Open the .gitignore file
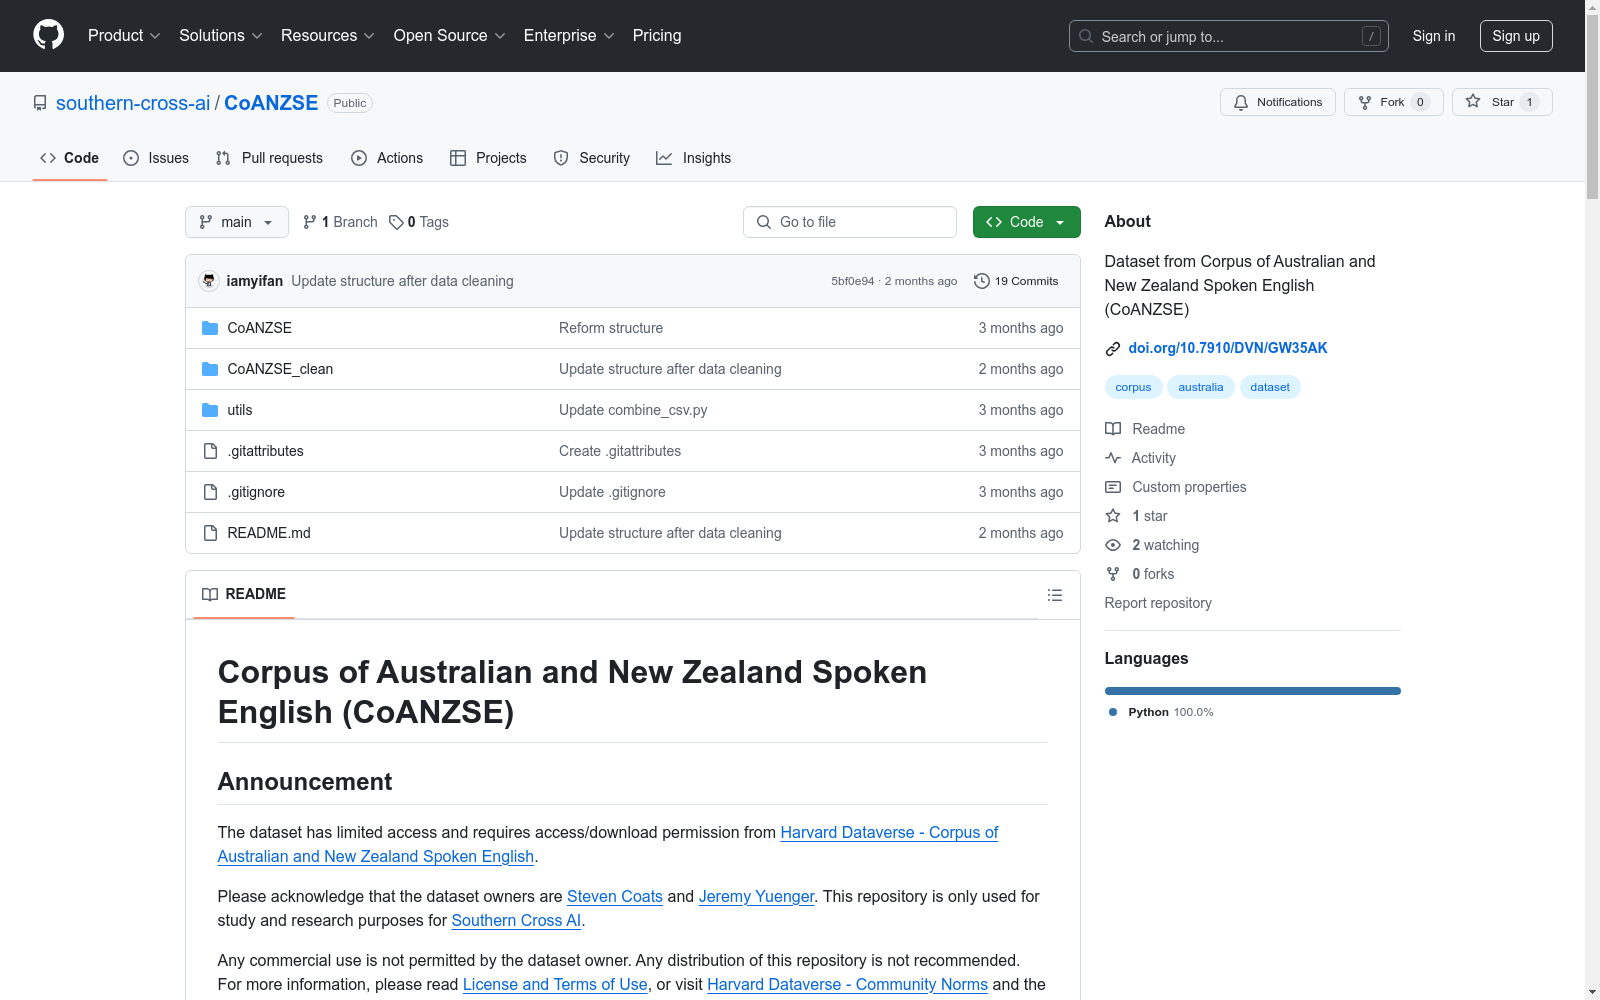 tap(256, 492)
